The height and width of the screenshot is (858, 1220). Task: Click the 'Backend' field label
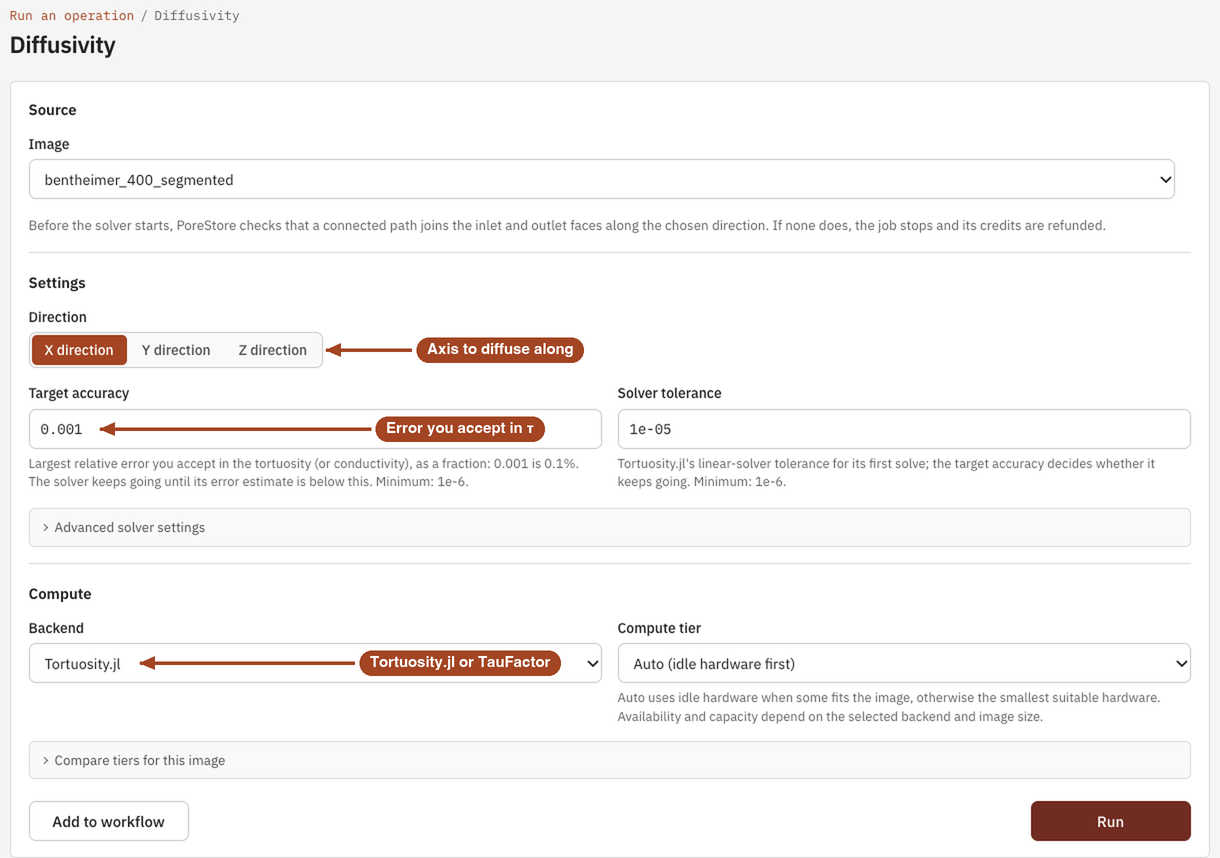click(57, 628)
